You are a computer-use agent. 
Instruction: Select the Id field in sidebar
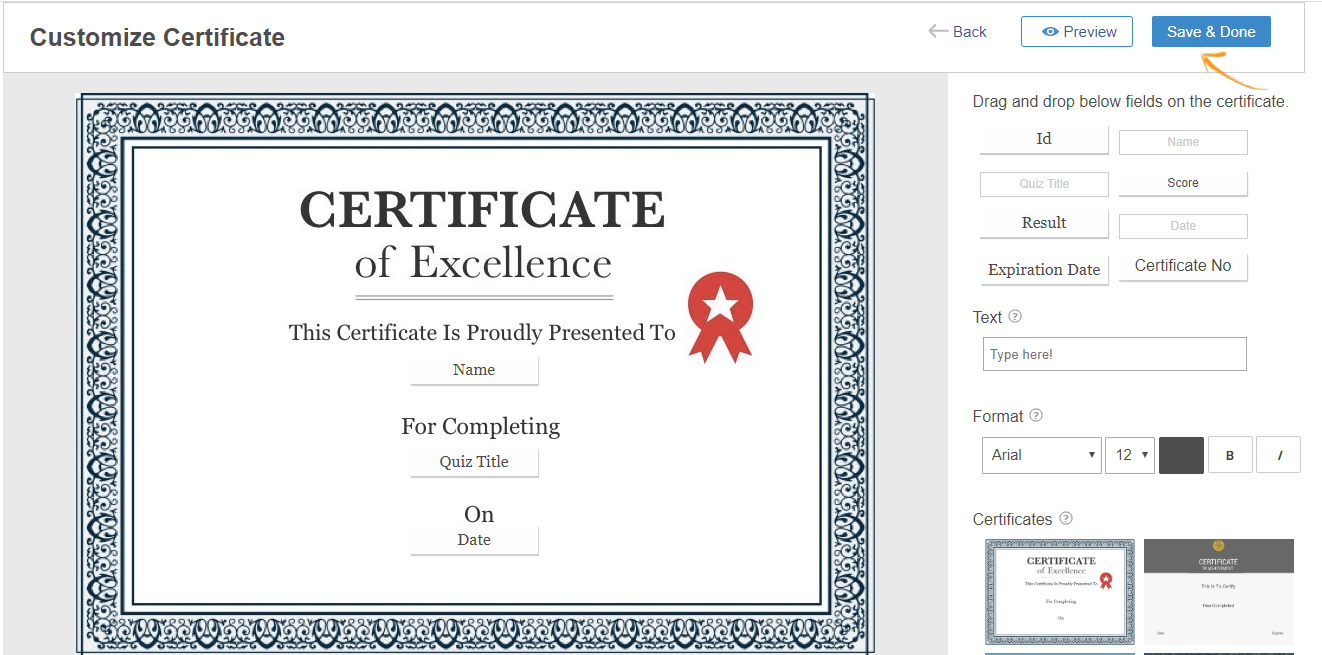pos(1044,140)
